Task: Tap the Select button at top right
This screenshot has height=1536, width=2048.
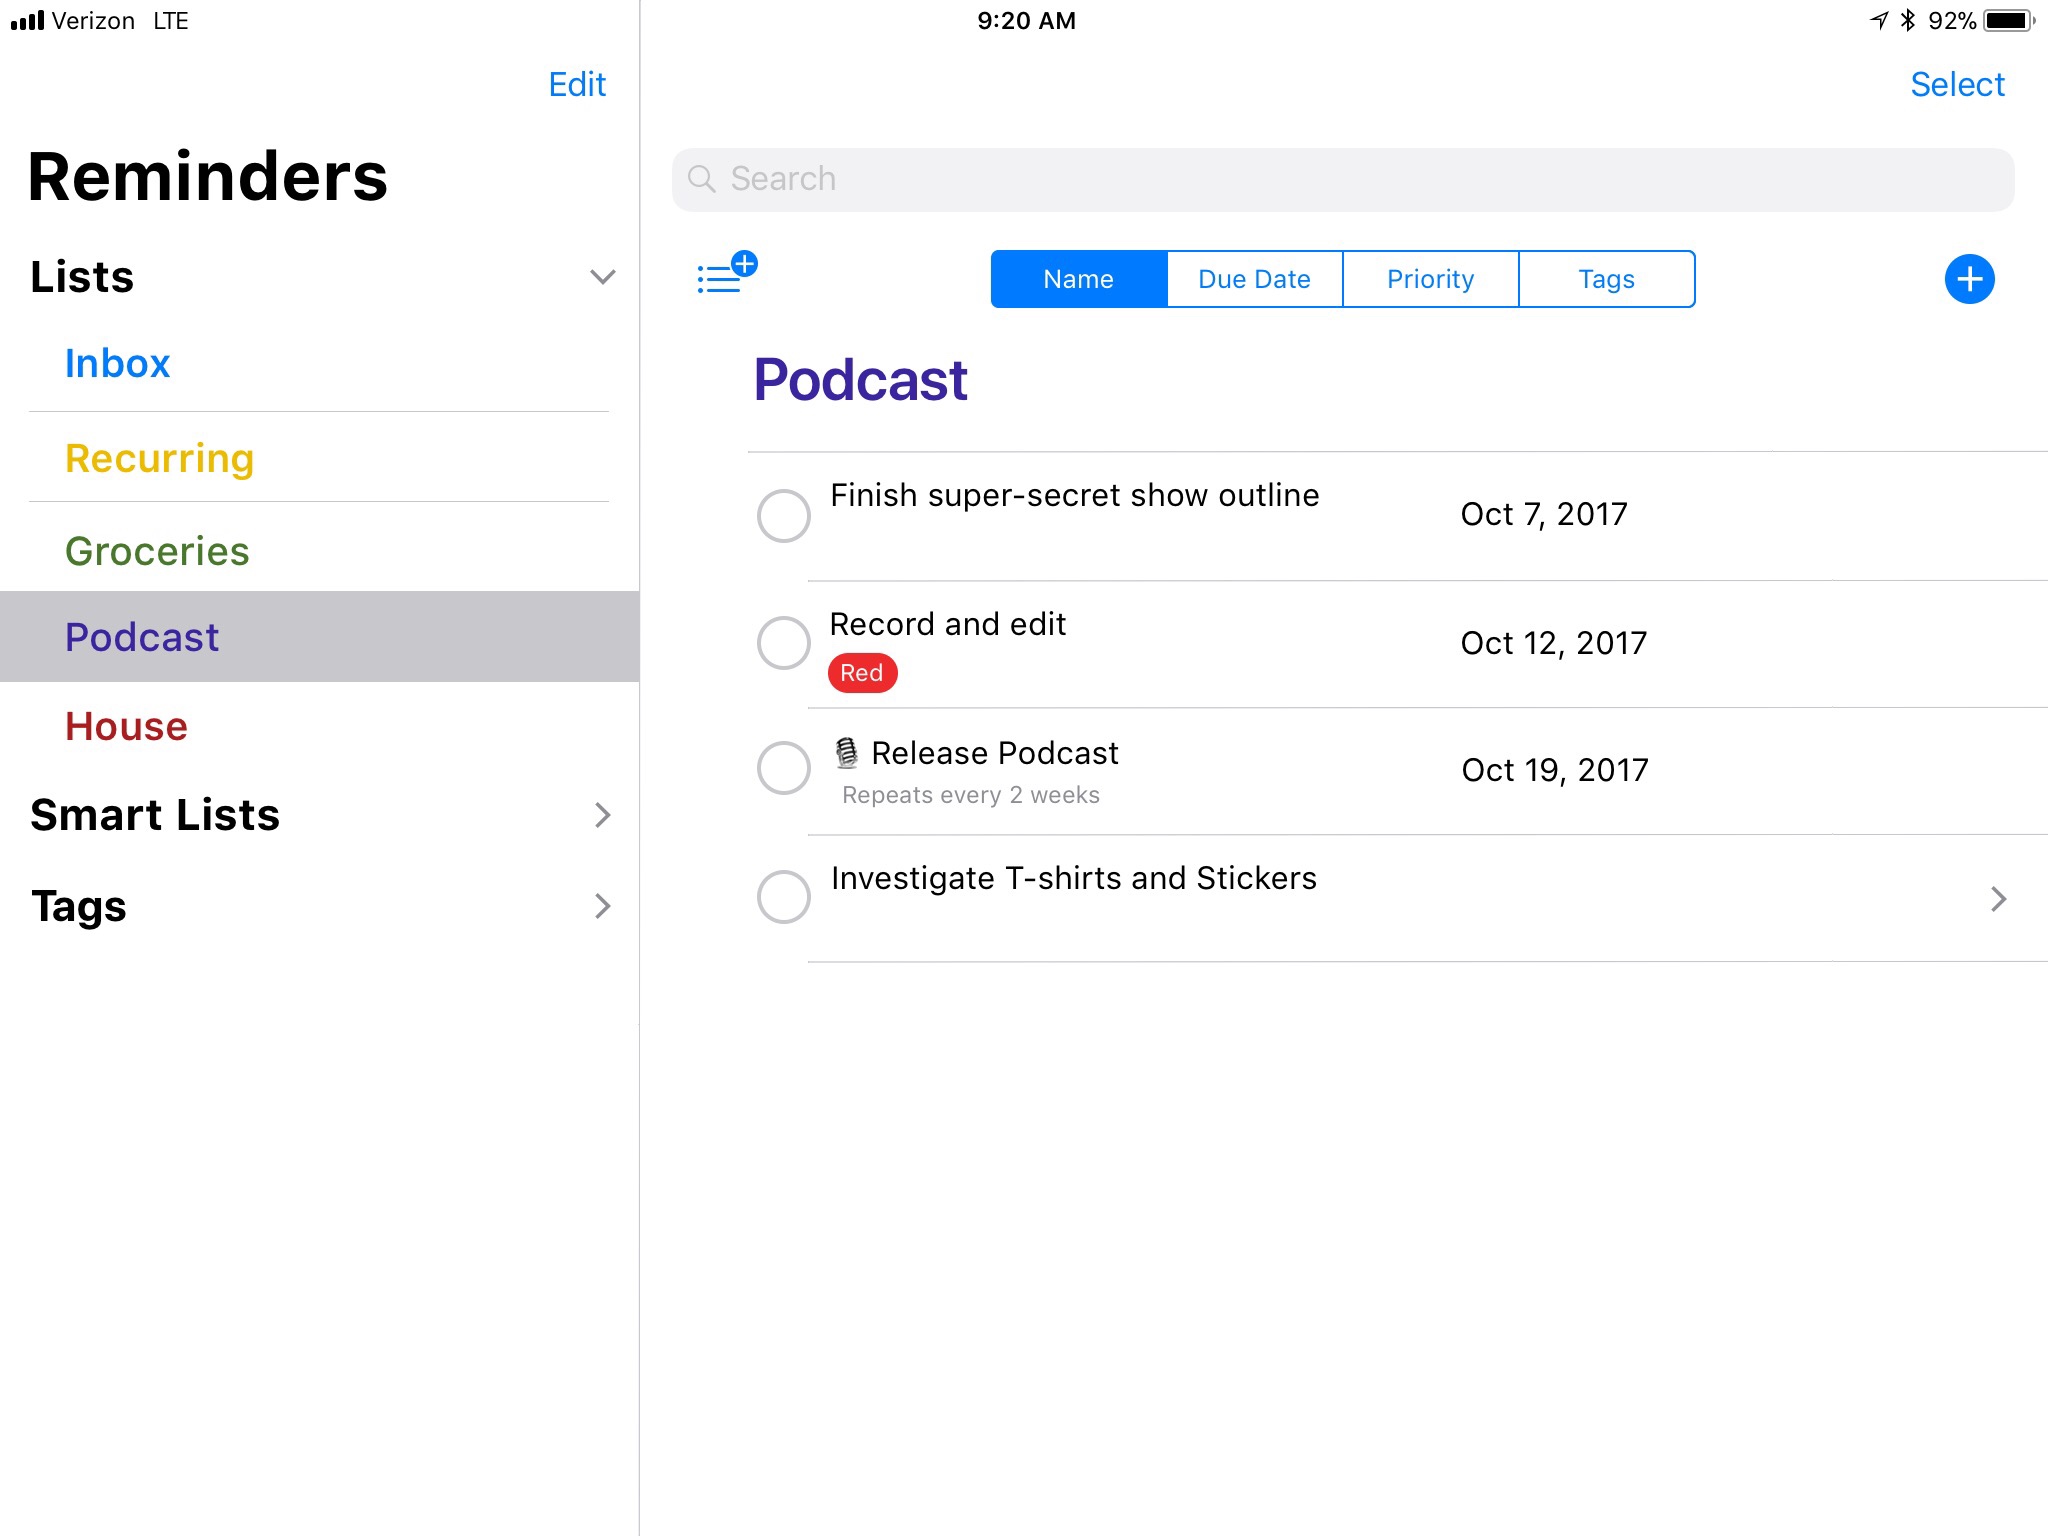Action: (1956, 85)
